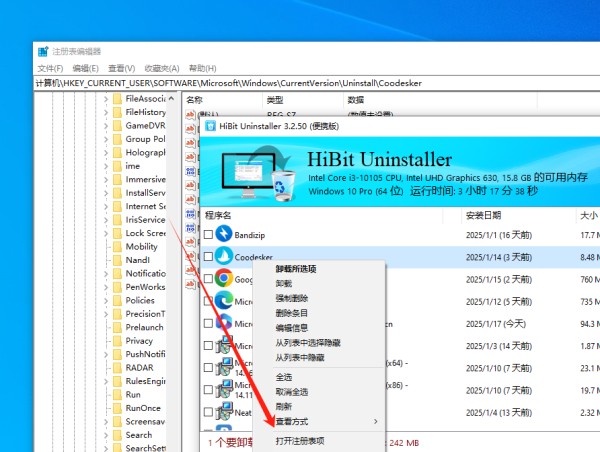Click the app icon in the 94.3 MB row

click(x=224, y=323)
